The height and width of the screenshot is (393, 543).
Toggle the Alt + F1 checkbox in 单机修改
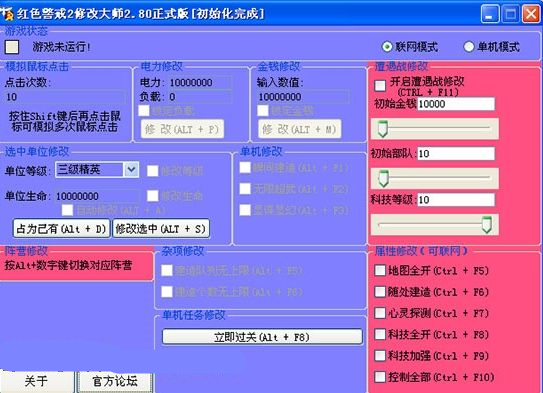click(245, 168)
